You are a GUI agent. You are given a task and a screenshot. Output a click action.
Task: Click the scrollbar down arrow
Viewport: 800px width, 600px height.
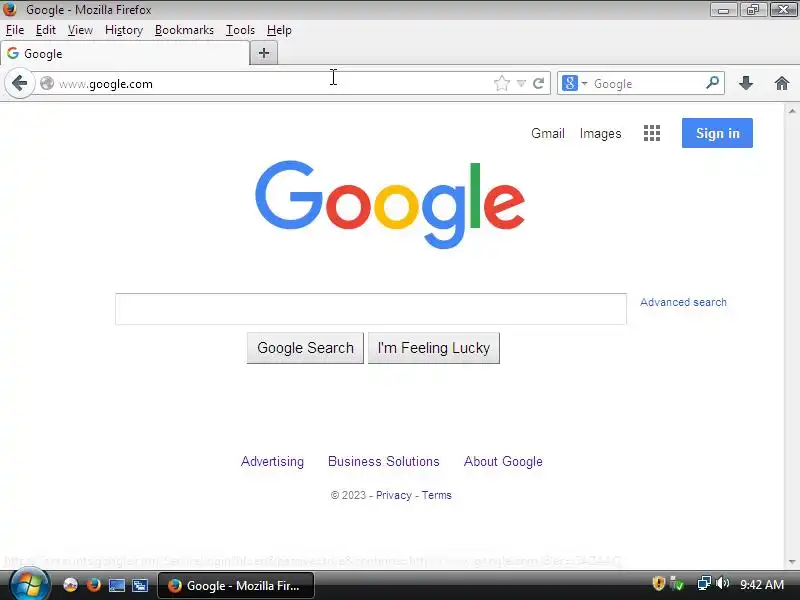(792, 562)
